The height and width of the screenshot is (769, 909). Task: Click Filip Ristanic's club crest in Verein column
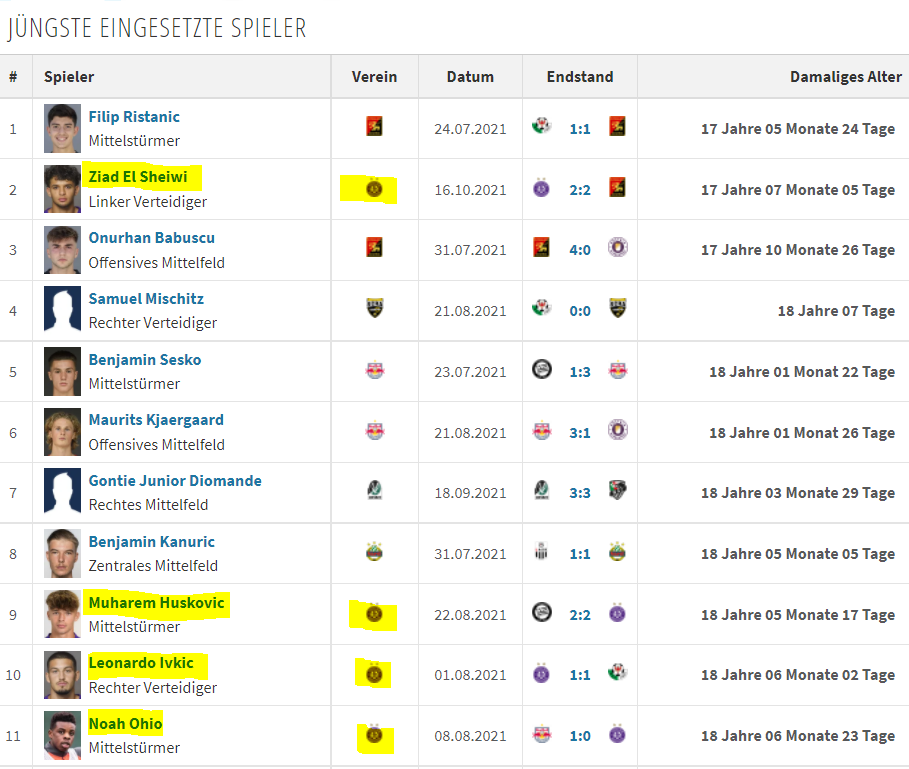[374, 126]
